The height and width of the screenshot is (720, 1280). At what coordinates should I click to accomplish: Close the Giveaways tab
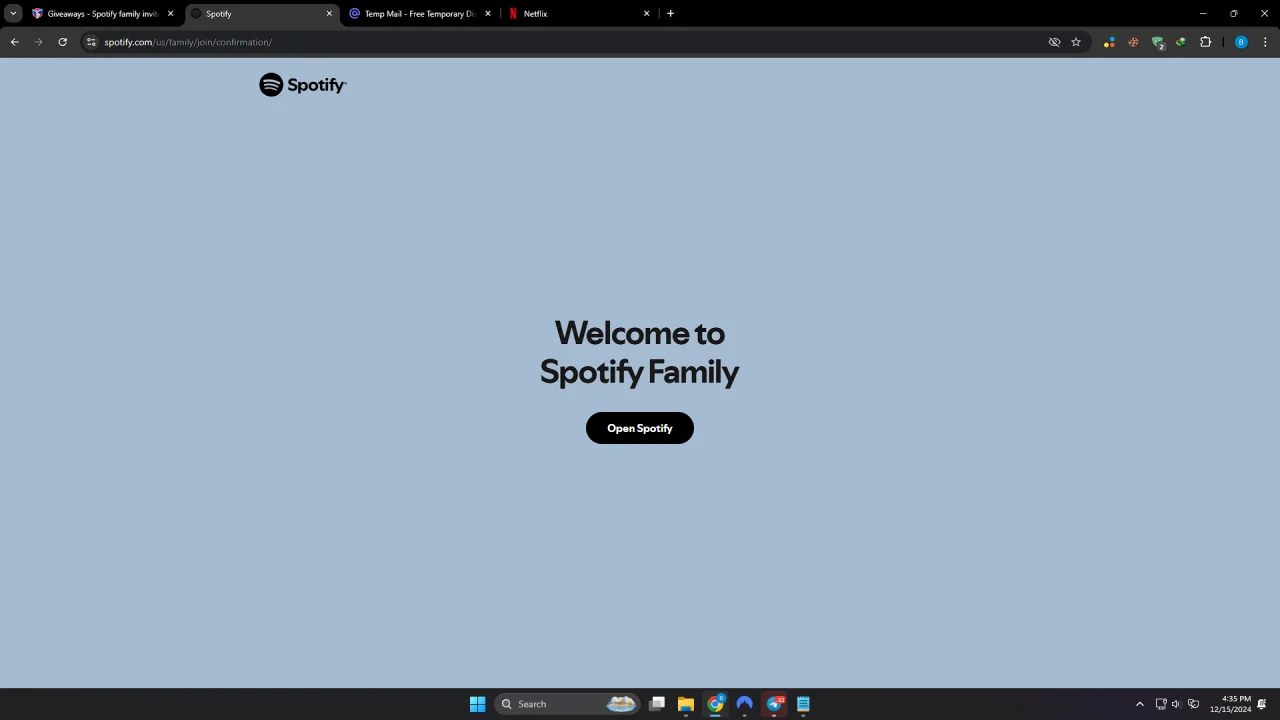pyautogui.click(x=171, y=14)
